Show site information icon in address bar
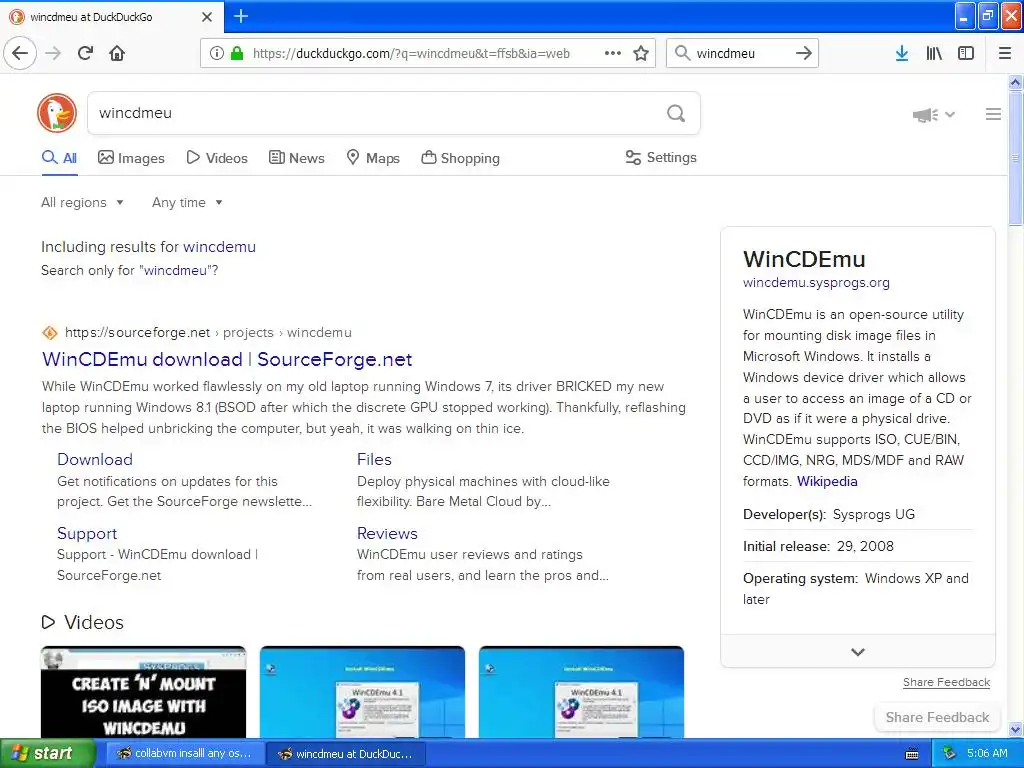 tap(217, 53)
